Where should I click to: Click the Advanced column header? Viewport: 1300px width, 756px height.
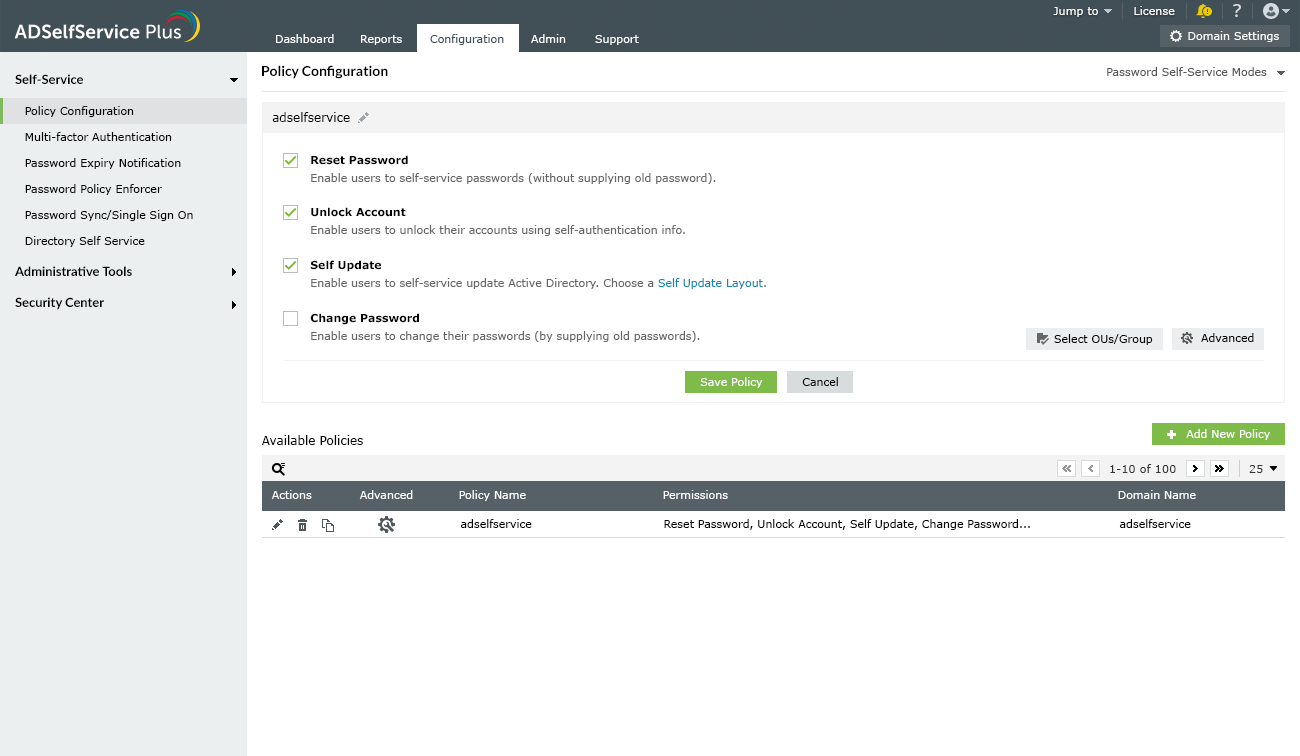coord(386,495)
